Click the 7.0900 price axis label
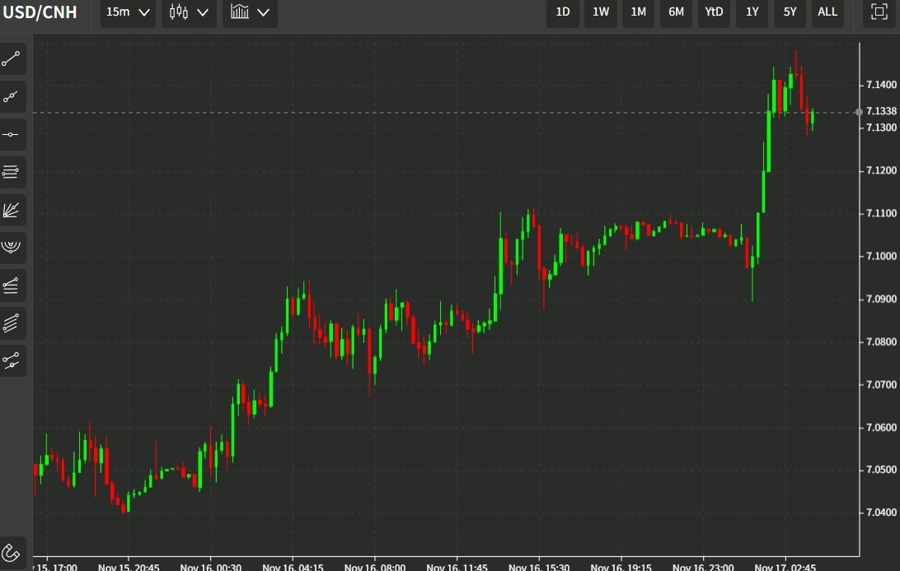Screen dimensions: 900x571 click(x=881, y=299)
